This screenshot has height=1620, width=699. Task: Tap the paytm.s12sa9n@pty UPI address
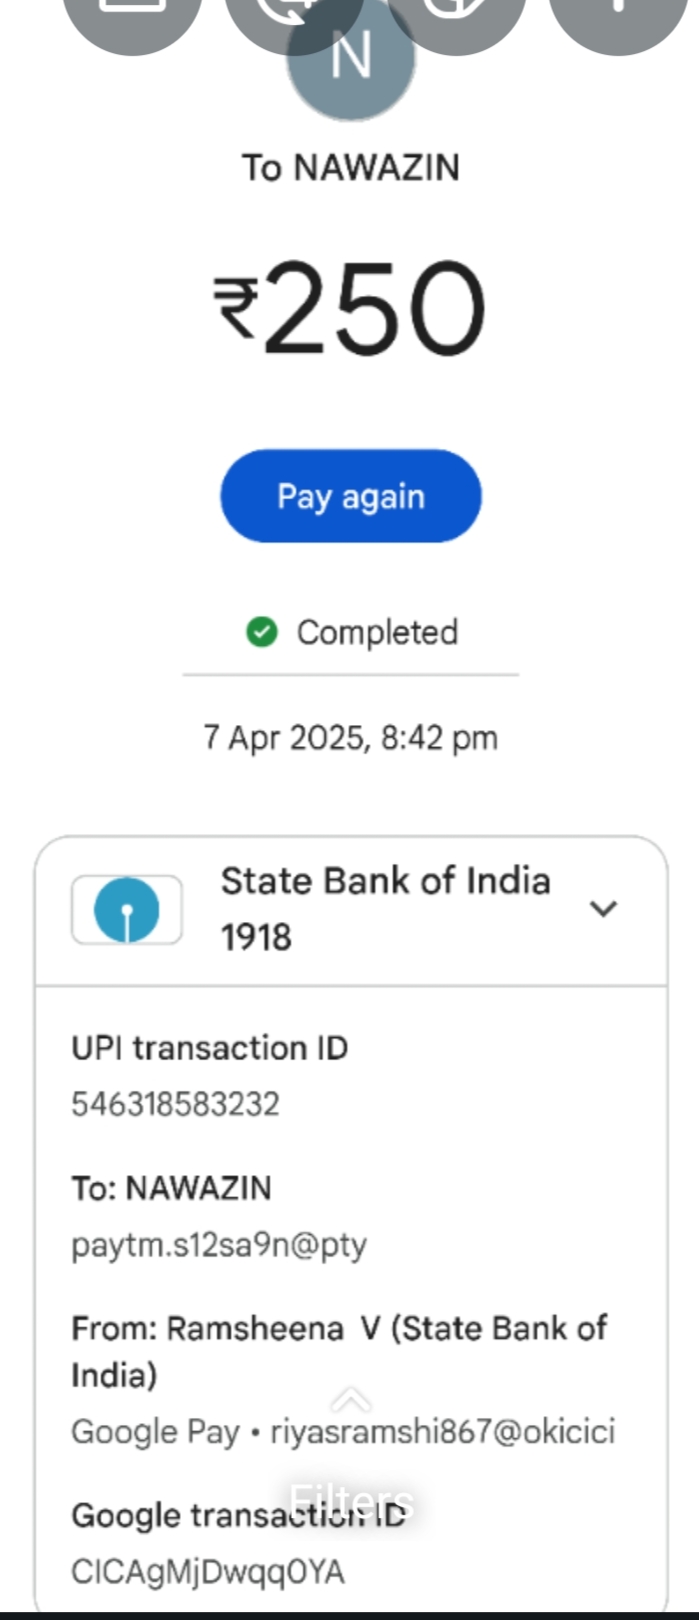pos(219,1245)
